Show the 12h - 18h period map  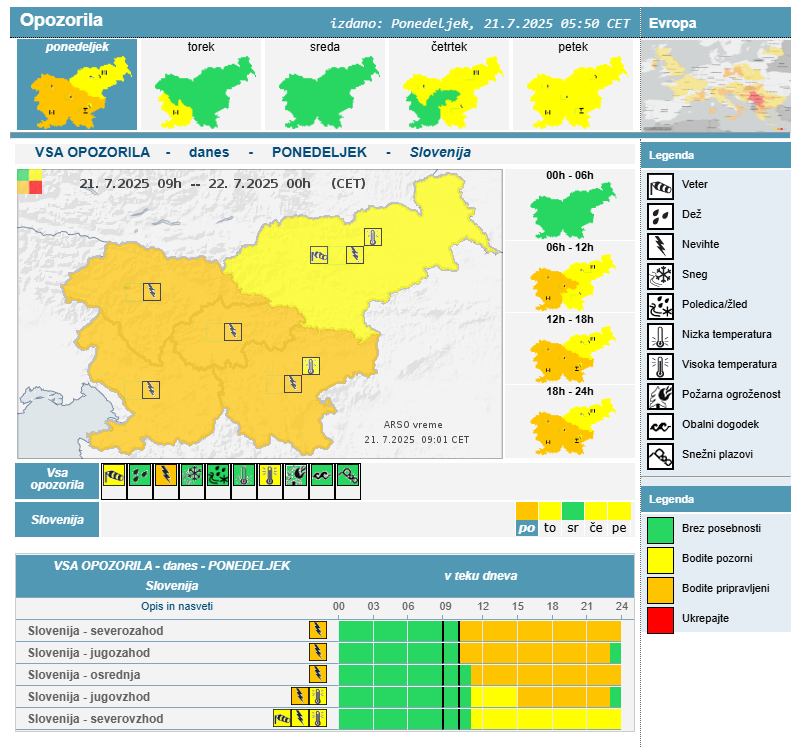coord(570,349)
